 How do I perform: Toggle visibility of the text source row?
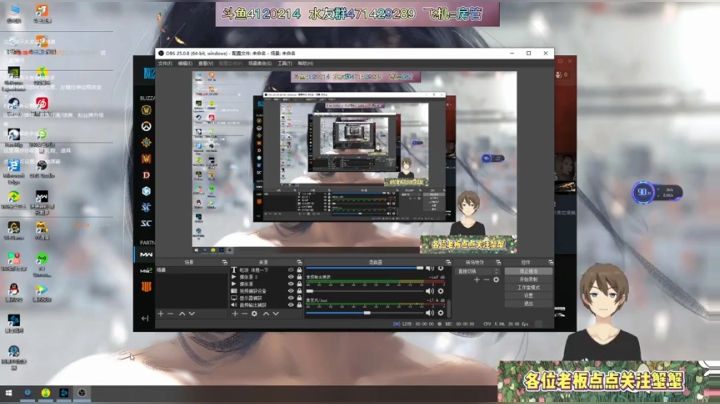point(291,270)
